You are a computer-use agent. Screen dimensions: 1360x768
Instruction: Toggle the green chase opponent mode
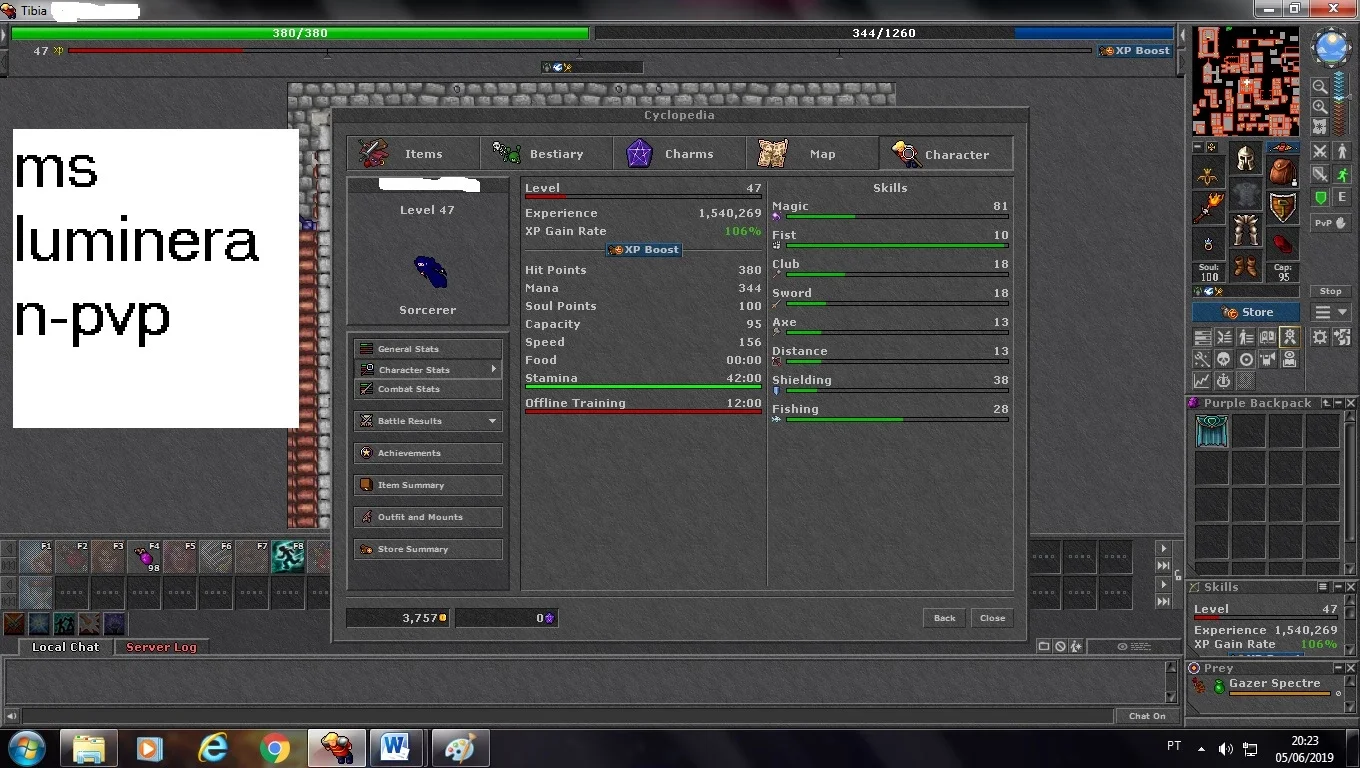coord(1342,175)
